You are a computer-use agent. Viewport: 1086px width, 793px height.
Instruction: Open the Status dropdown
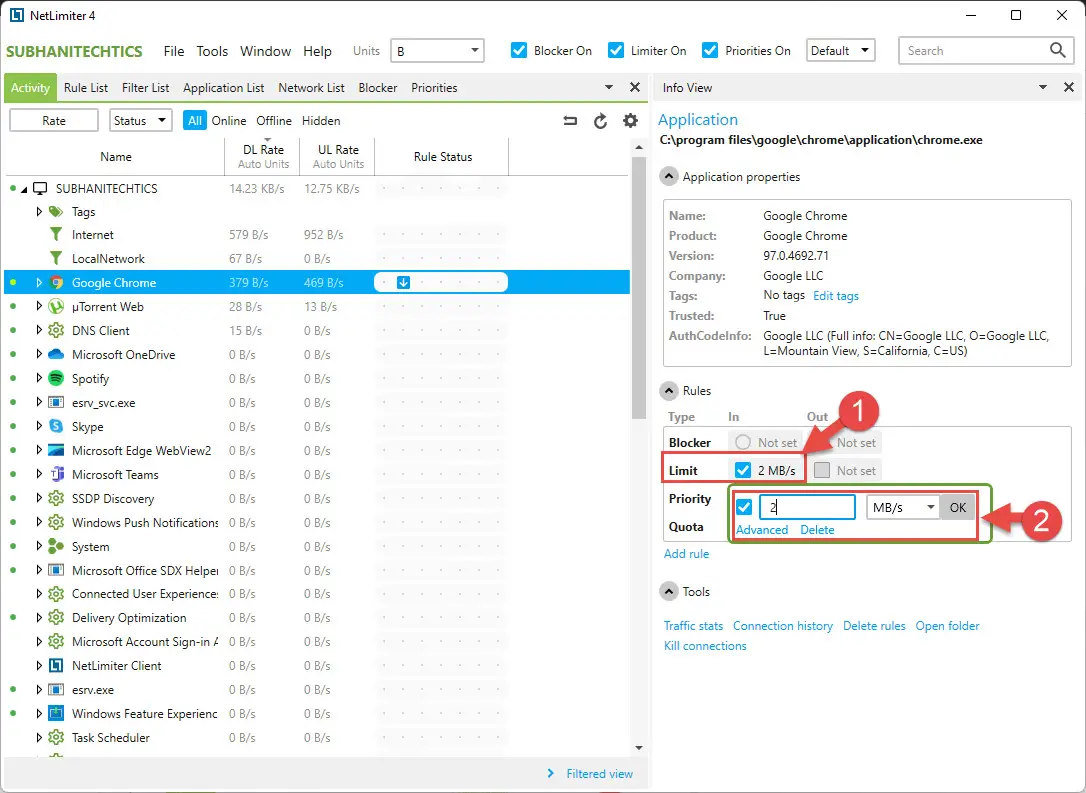point(141,121)
